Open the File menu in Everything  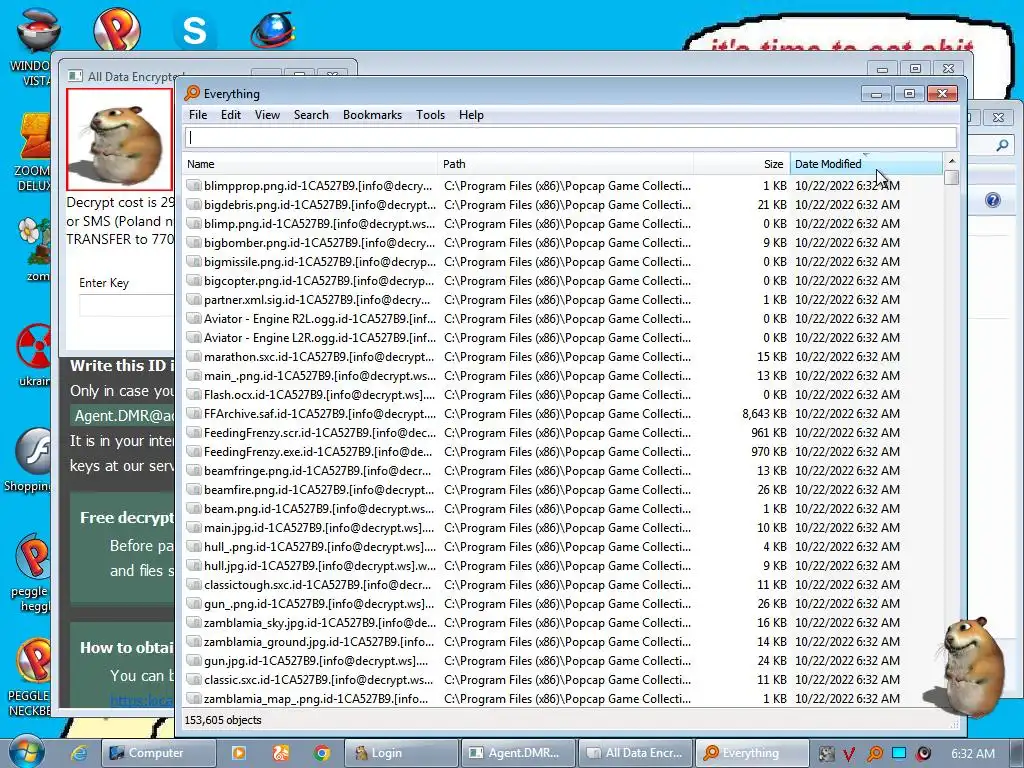coord(198,115)
